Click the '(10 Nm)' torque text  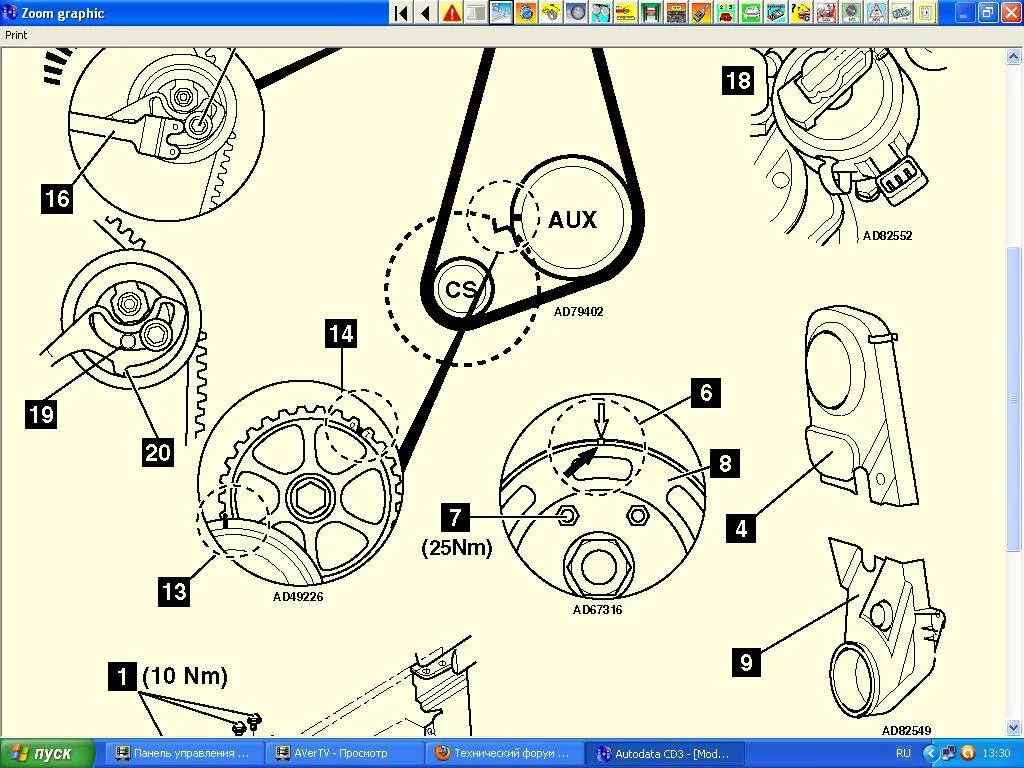pos(185,675)
